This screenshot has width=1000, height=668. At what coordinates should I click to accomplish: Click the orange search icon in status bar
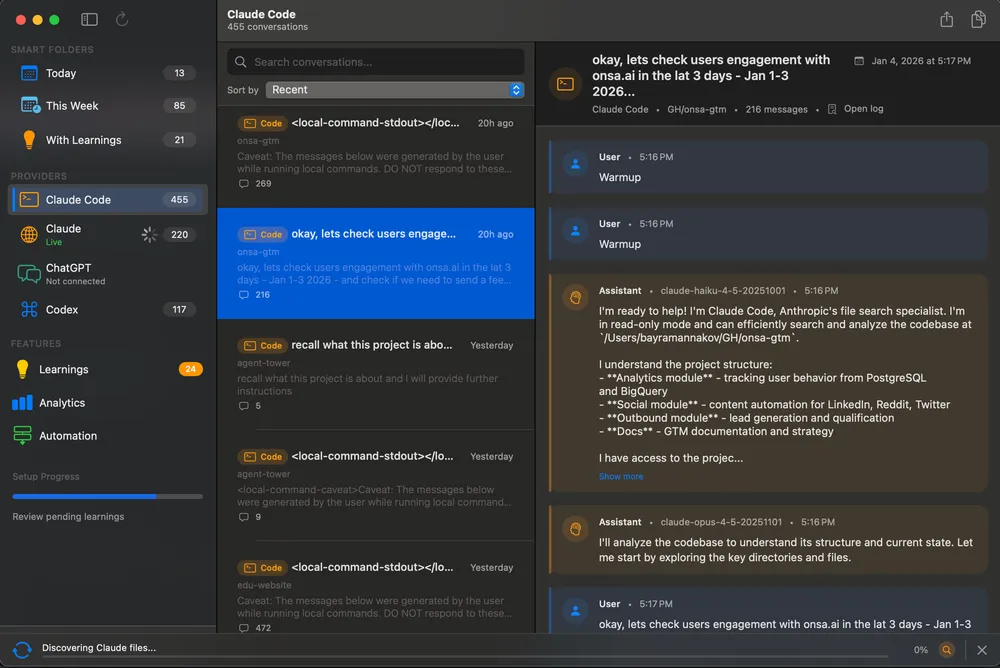point(946,649)
